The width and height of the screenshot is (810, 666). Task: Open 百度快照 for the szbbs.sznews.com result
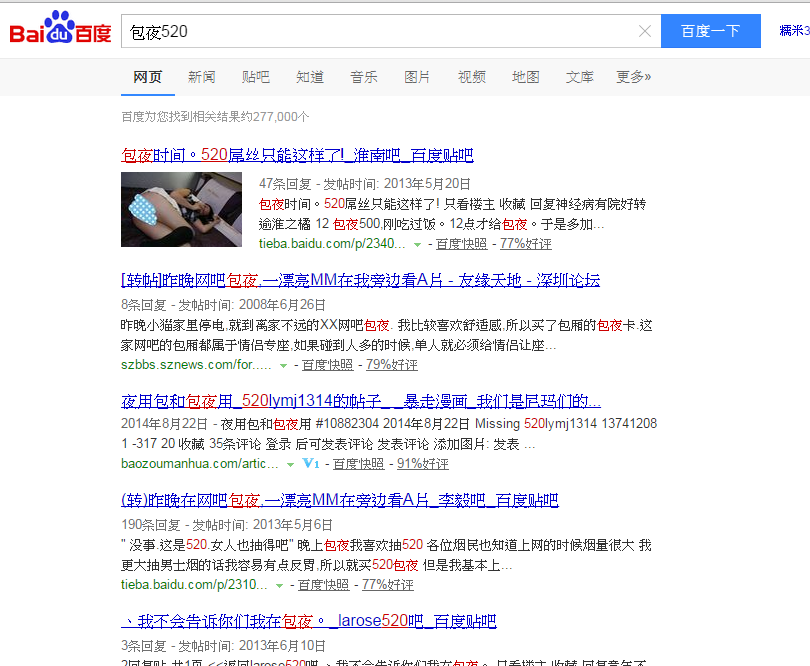pyautogui.click(x=328, y=365)
